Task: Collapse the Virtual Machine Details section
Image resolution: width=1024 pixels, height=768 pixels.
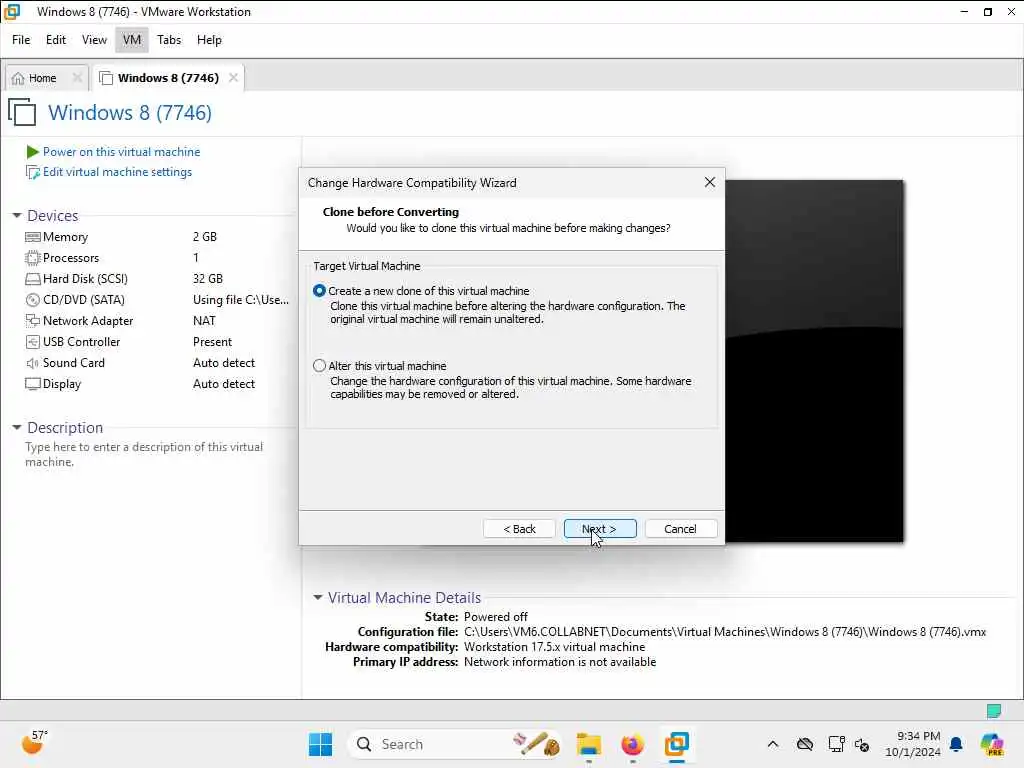Action: 318,598
